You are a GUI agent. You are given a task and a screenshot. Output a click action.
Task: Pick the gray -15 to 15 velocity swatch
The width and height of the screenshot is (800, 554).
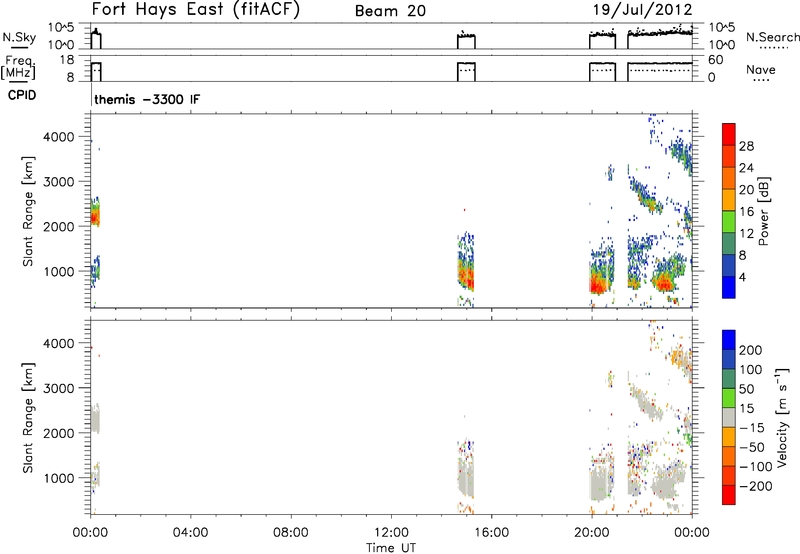[x=729, y=417]
